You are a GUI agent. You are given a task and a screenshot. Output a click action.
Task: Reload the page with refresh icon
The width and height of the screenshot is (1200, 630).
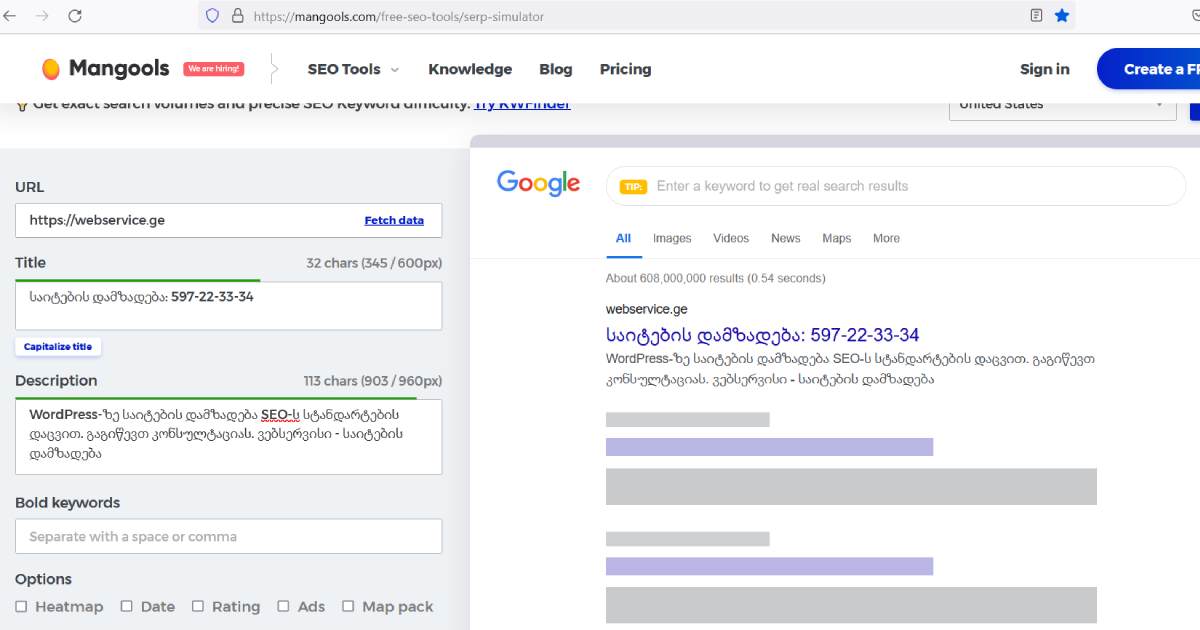pos(75,16)
